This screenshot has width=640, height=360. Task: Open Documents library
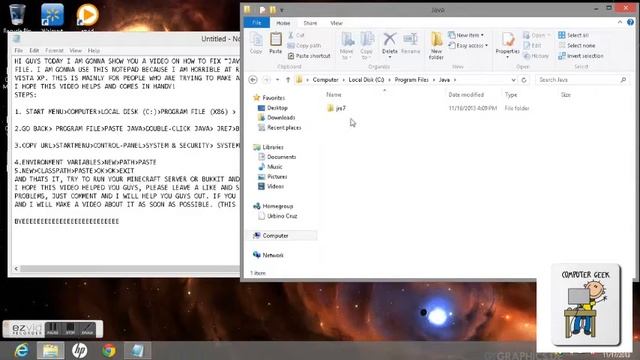(x=277, y=157)
